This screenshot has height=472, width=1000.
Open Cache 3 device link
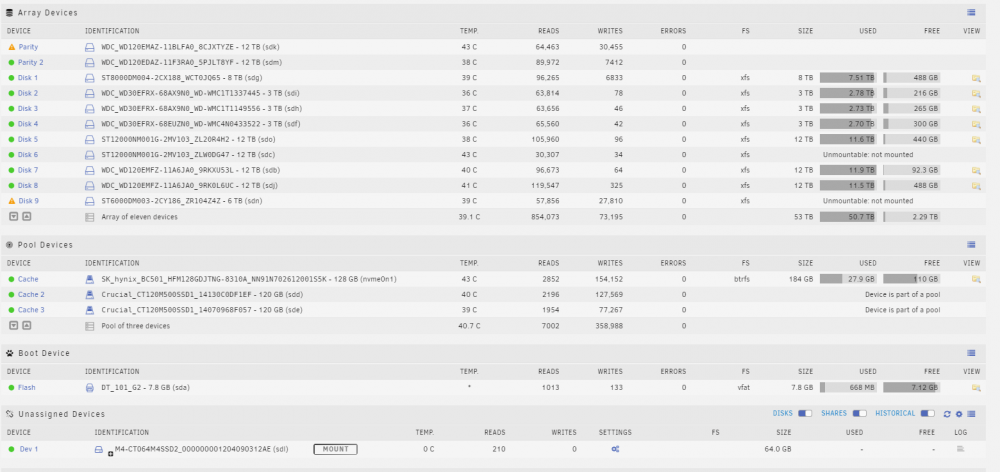(x=31, y=310)
